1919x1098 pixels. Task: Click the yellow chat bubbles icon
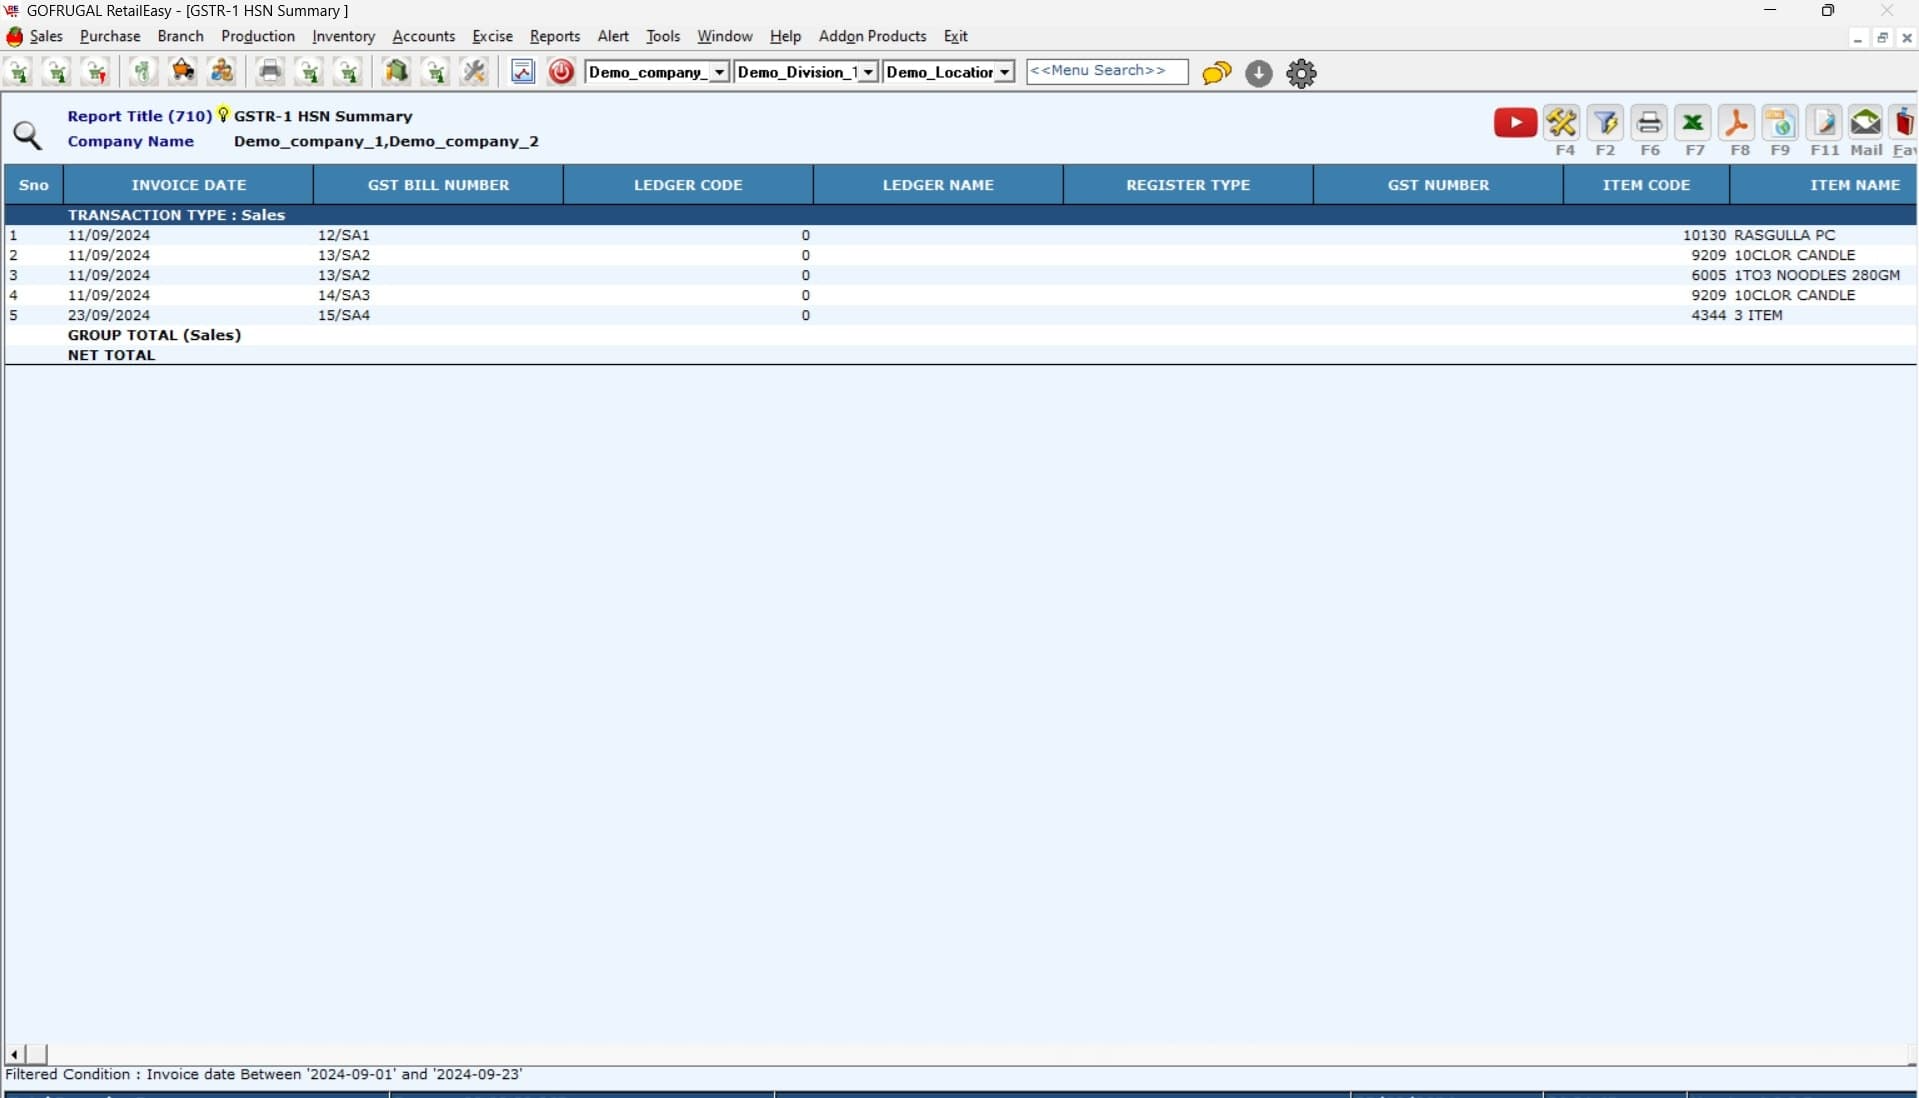(x=1217, y=73)
